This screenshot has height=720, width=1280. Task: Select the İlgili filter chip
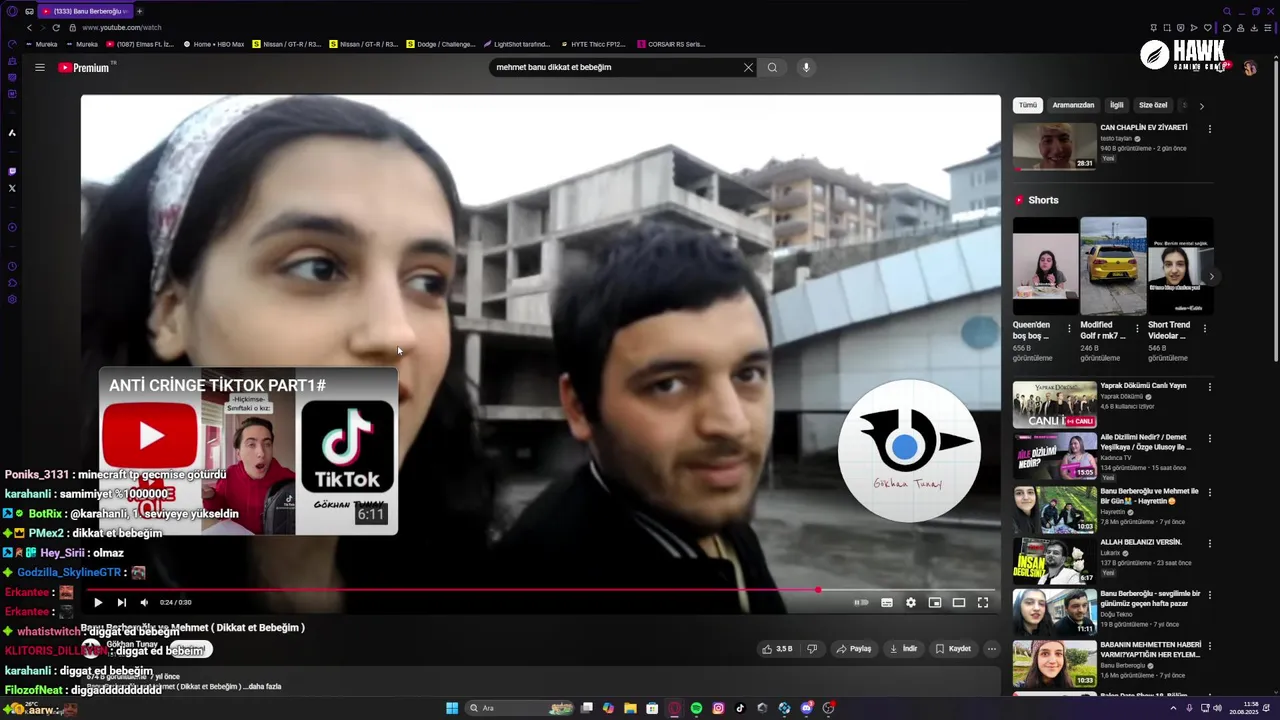[x=1117, y=105]
